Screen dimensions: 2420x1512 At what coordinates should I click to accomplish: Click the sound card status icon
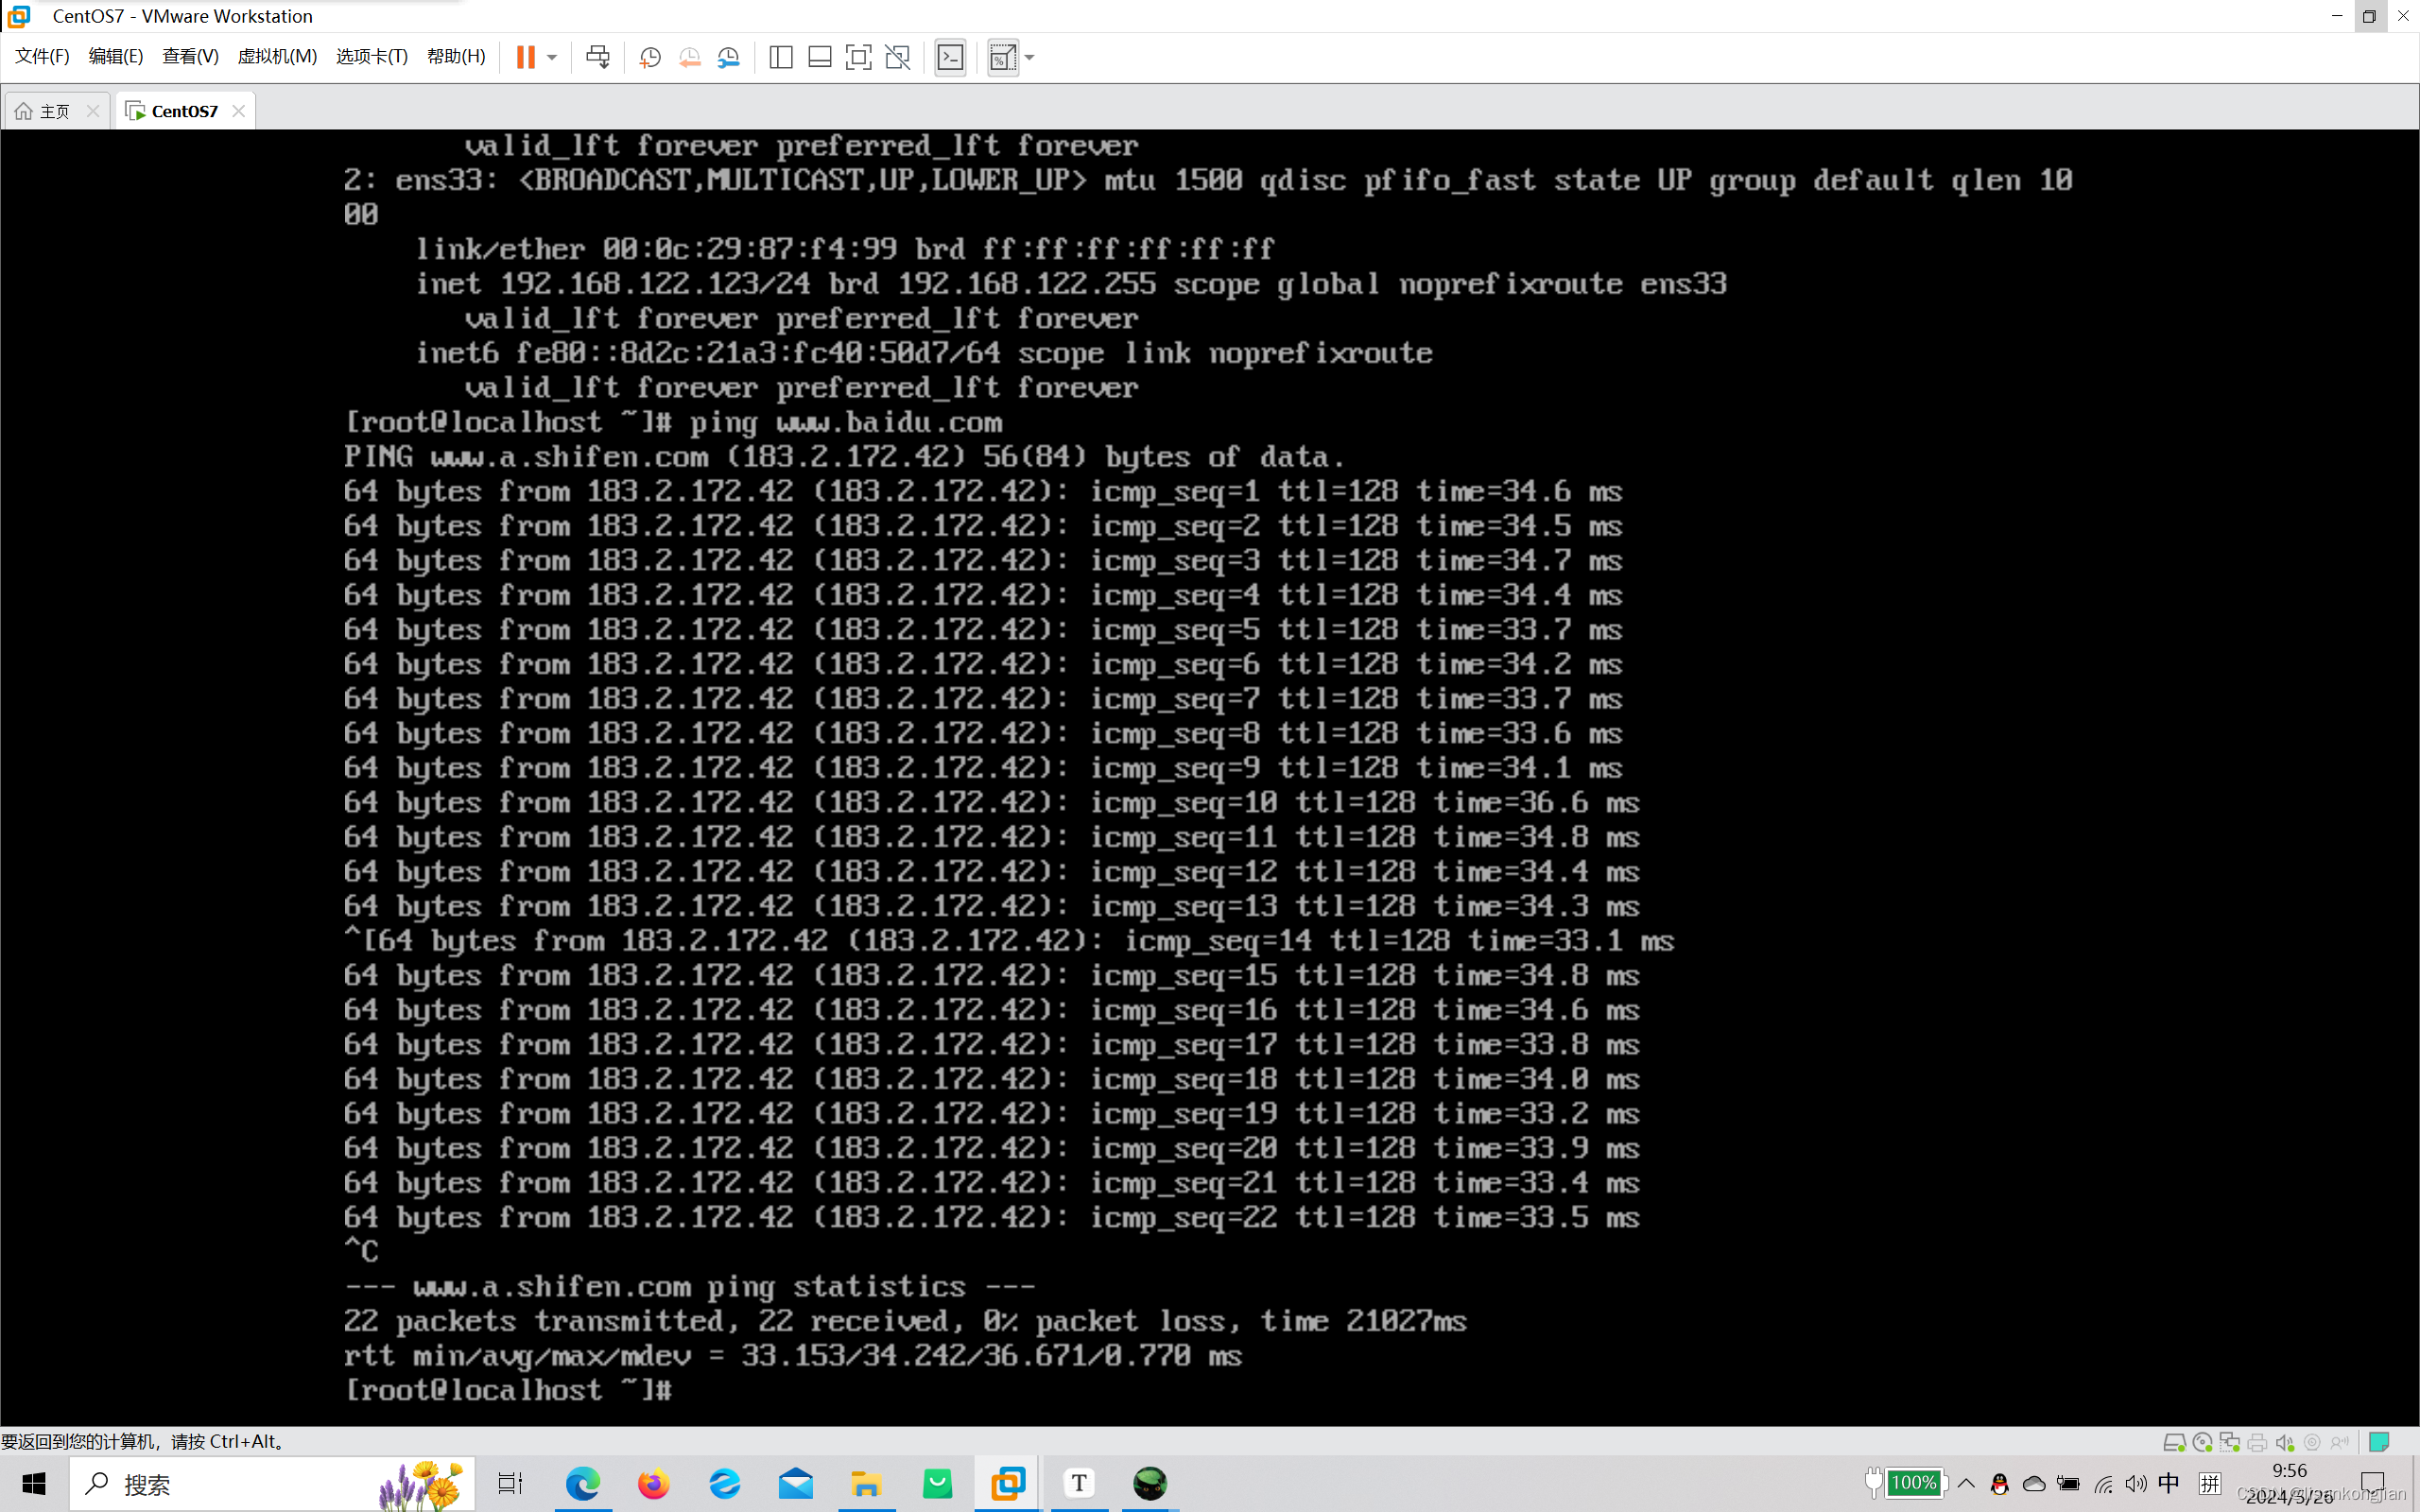(2285, 1442)
